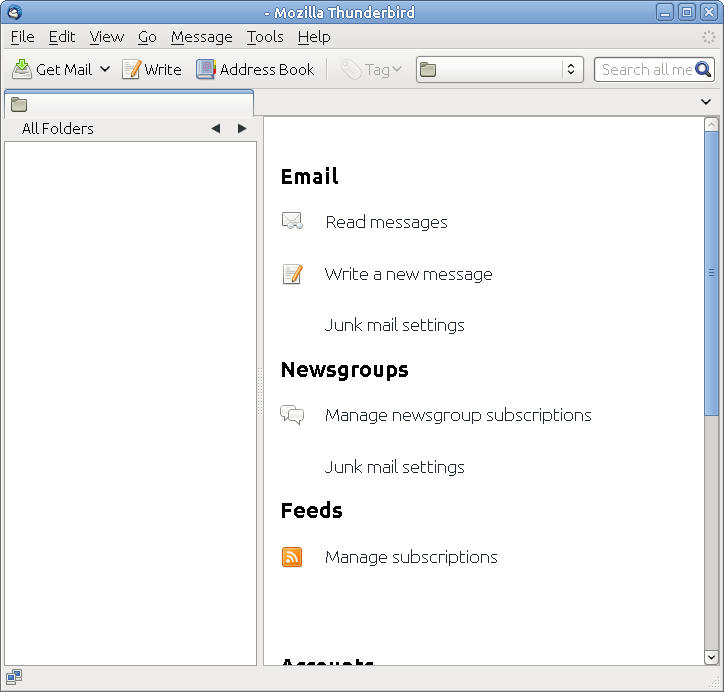Maximize the Thunderbird window
Screen dimensions: 724x692
[x=687, y=12]
